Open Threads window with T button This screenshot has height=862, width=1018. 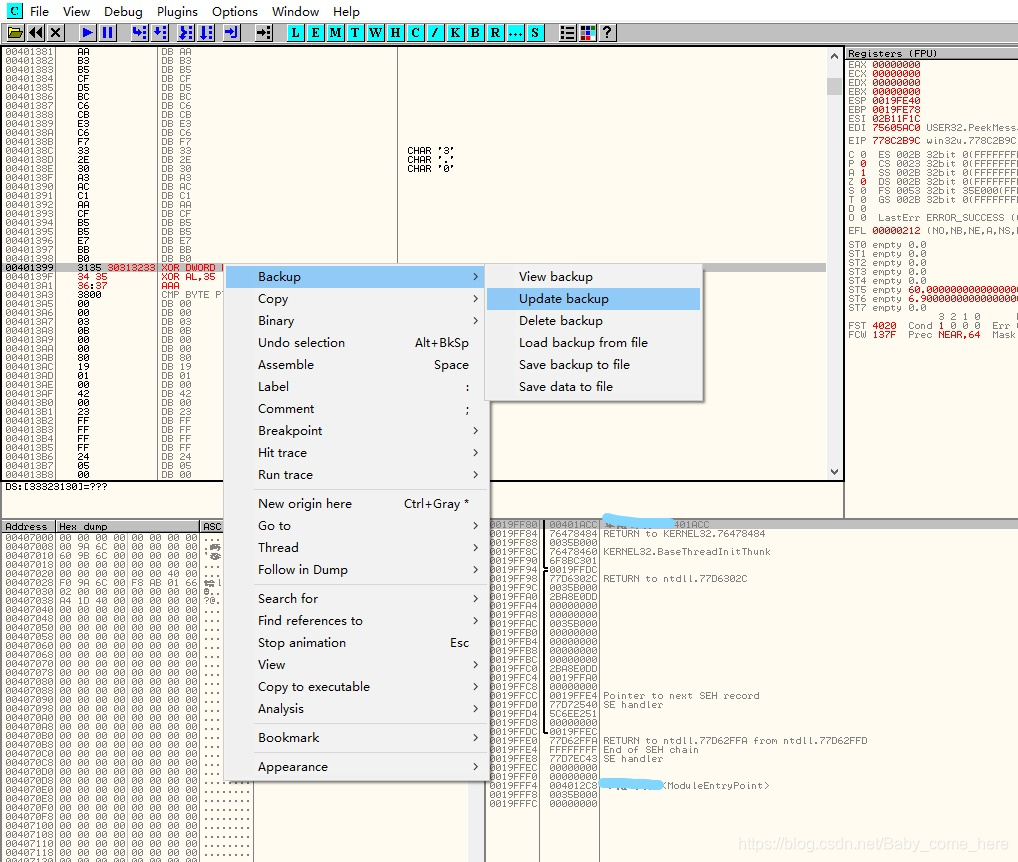pyautogui.click(x=355, y=32)
